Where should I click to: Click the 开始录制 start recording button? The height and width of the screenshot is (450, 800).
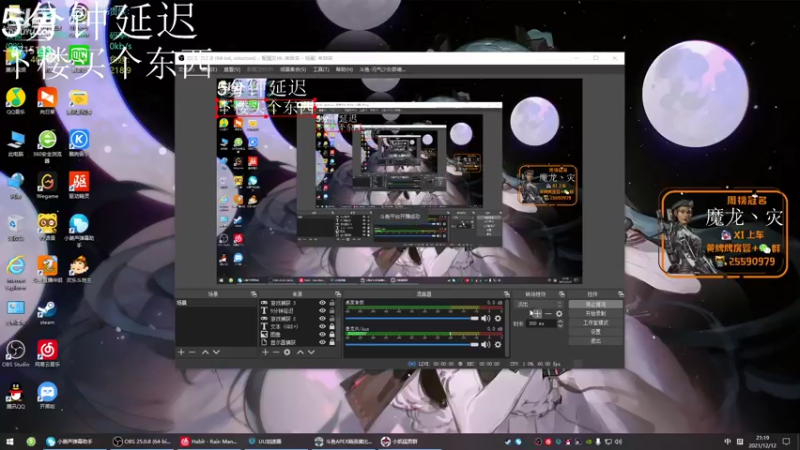click(595, 313)
